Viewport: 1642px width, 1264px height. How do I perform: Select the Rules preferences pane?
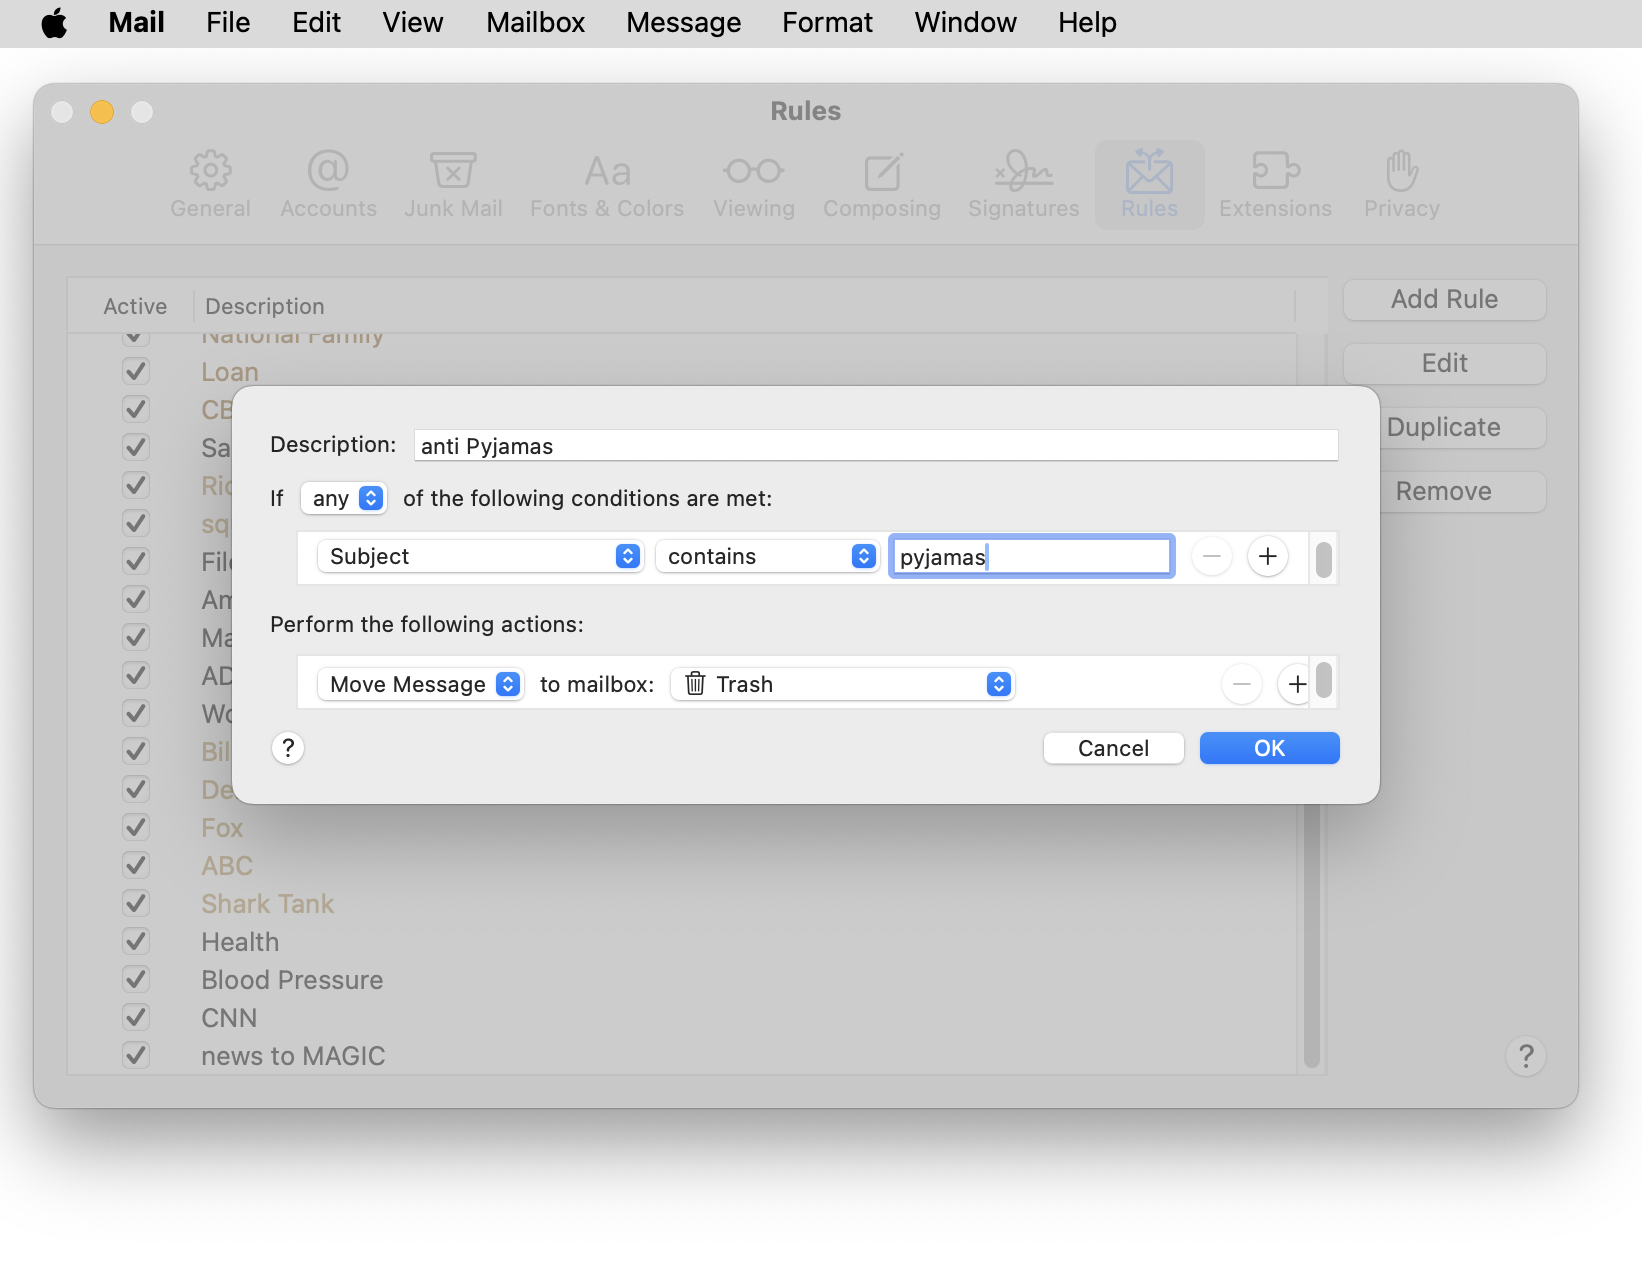tap(1150, 185)
